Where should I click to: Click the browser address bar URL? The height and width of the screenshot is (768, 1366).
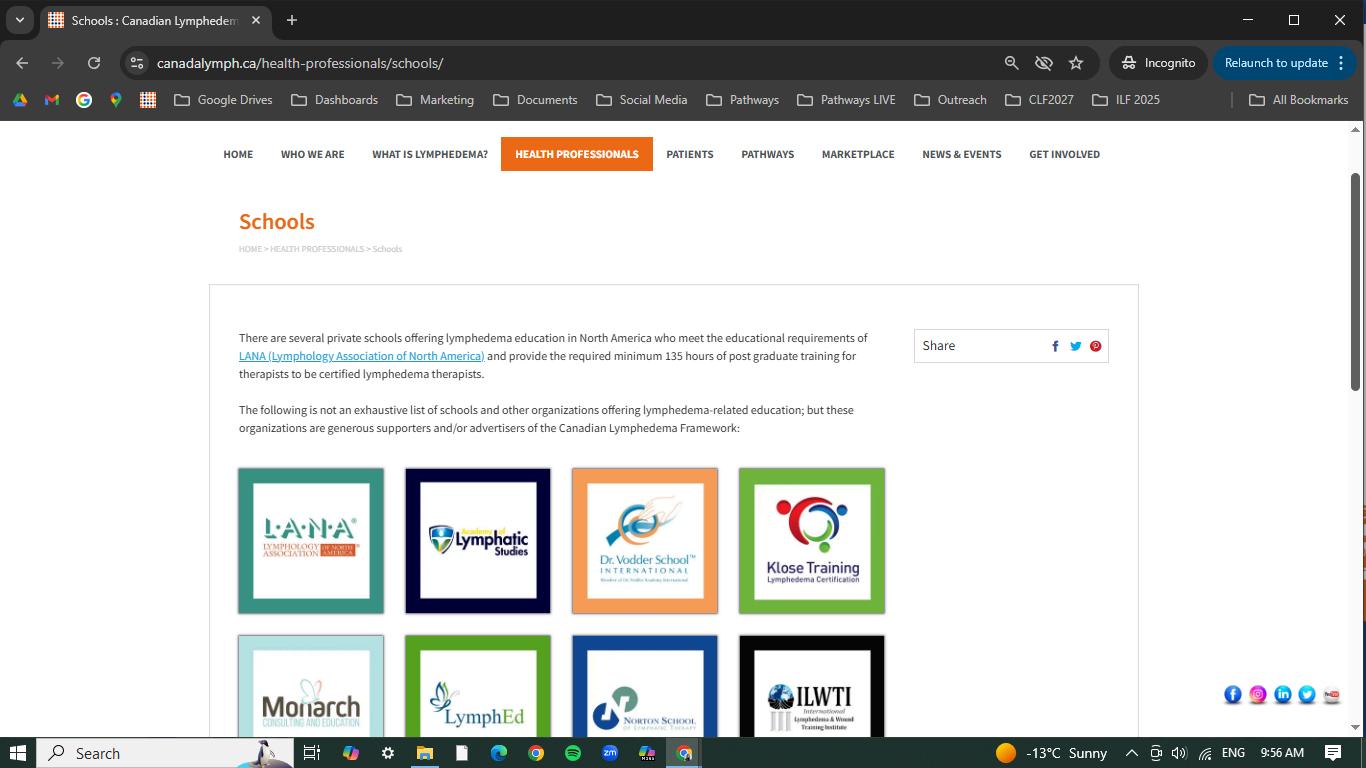click(x=300, y=63)
